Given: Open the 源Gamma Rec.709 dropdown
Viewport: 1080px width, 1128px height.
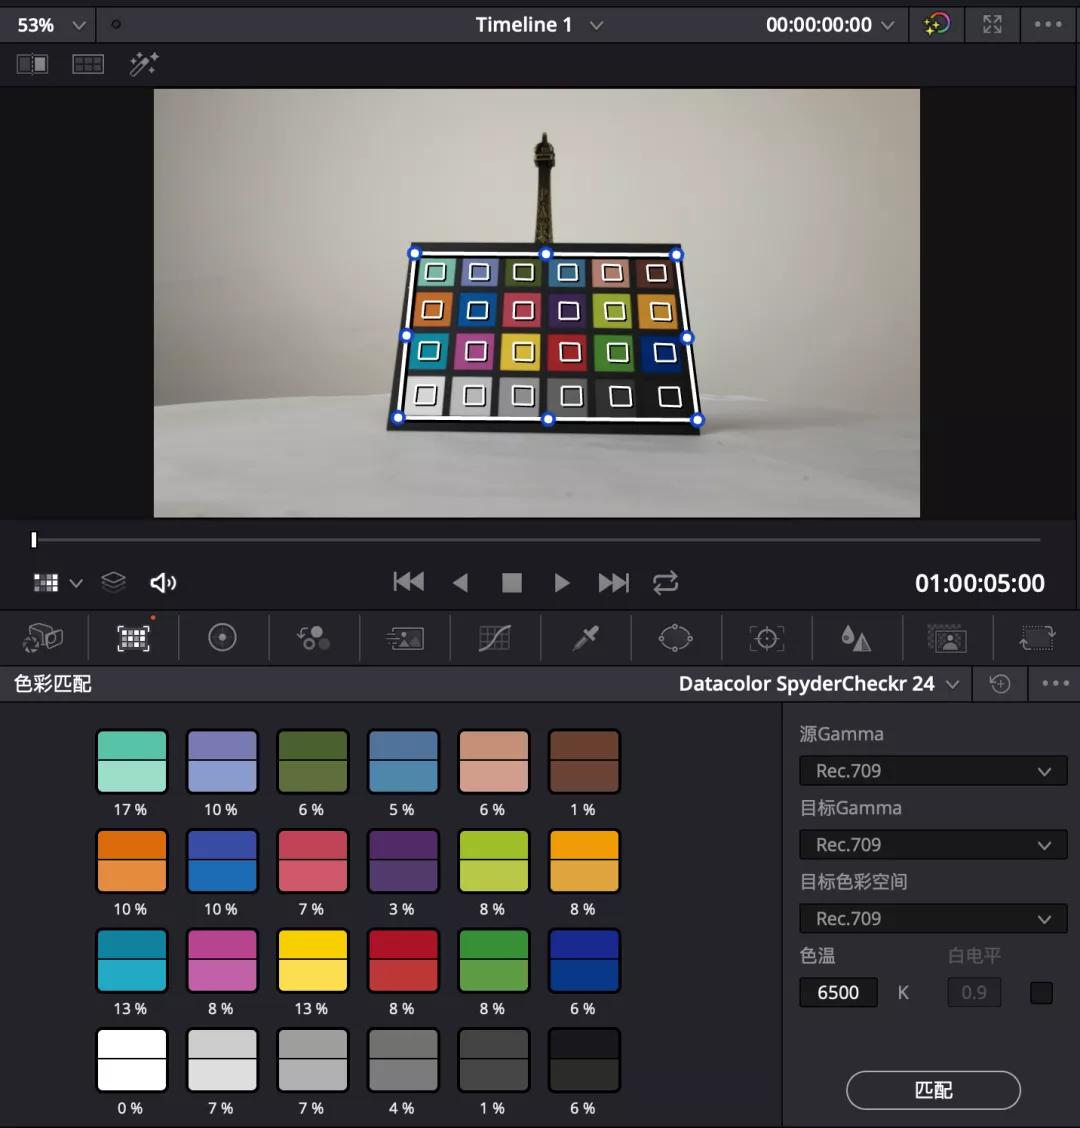Looking at the screenshot, I should (x=932, y=771).
